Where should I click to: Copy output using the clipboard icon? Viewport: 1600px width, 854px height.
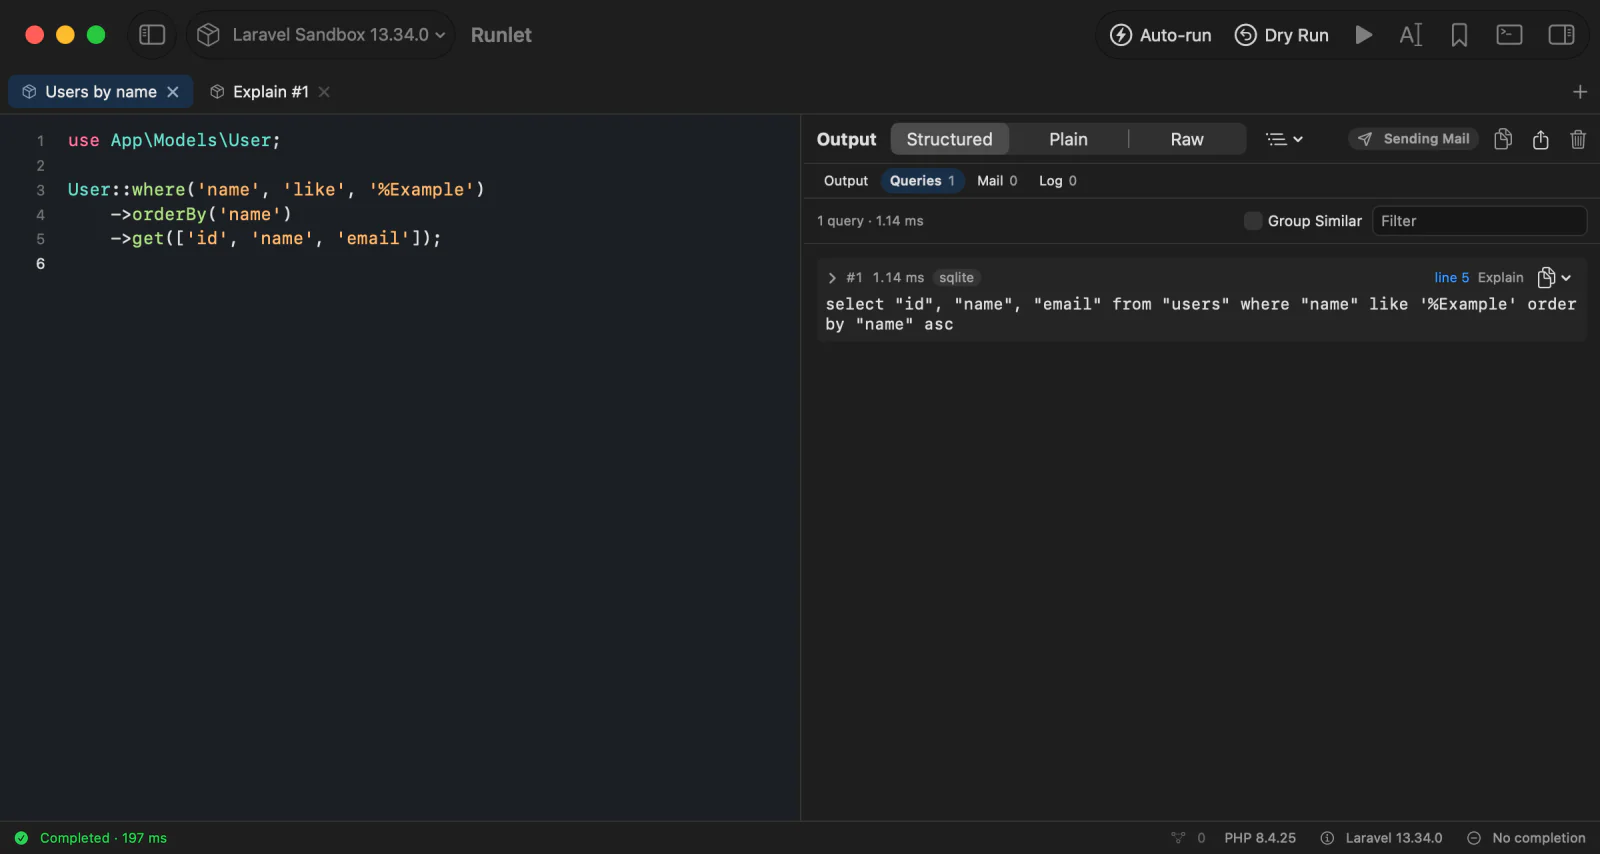[1503, 139]
